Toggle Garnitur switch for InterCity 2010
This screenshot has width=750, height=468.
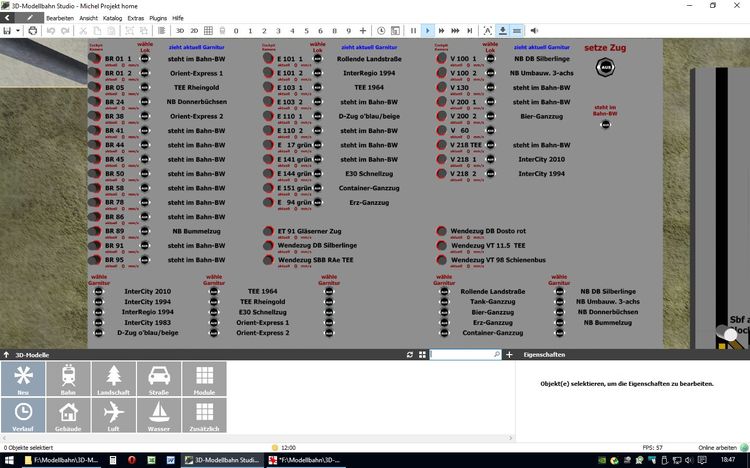[99, 291]
